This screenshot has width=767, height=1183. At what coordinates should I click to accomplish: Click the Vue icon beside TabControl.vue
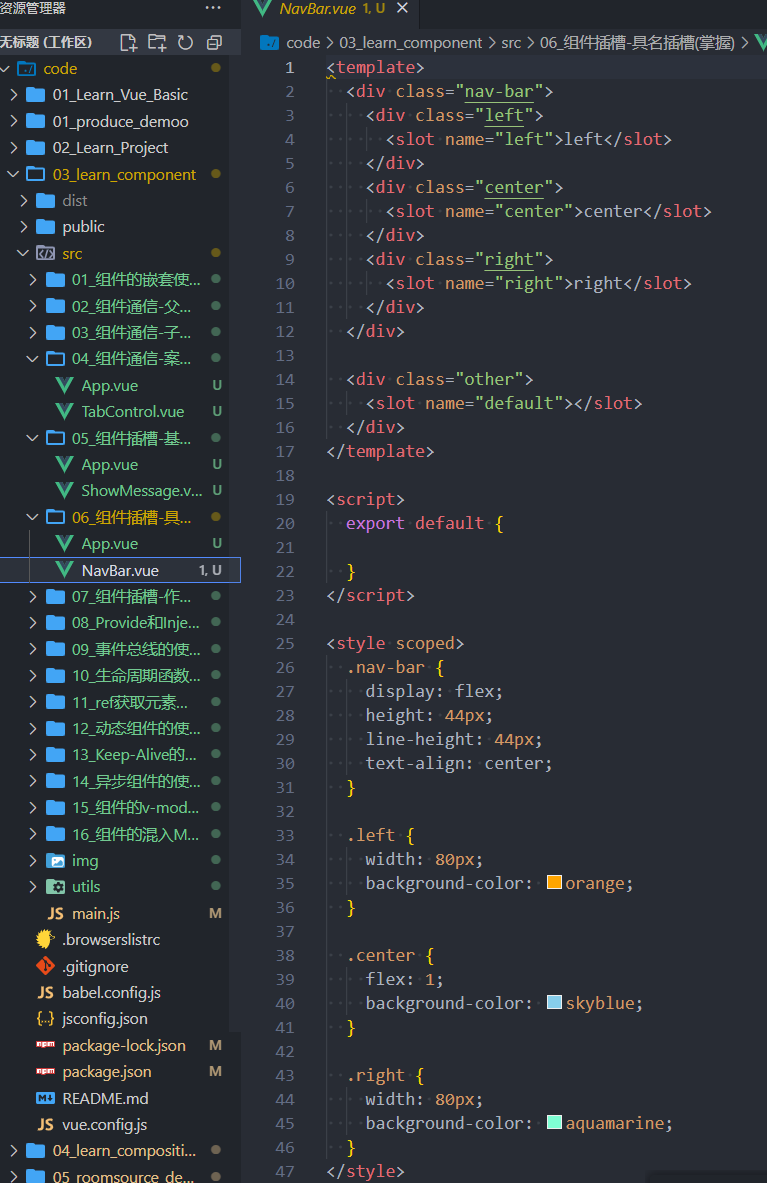(64, 411)
